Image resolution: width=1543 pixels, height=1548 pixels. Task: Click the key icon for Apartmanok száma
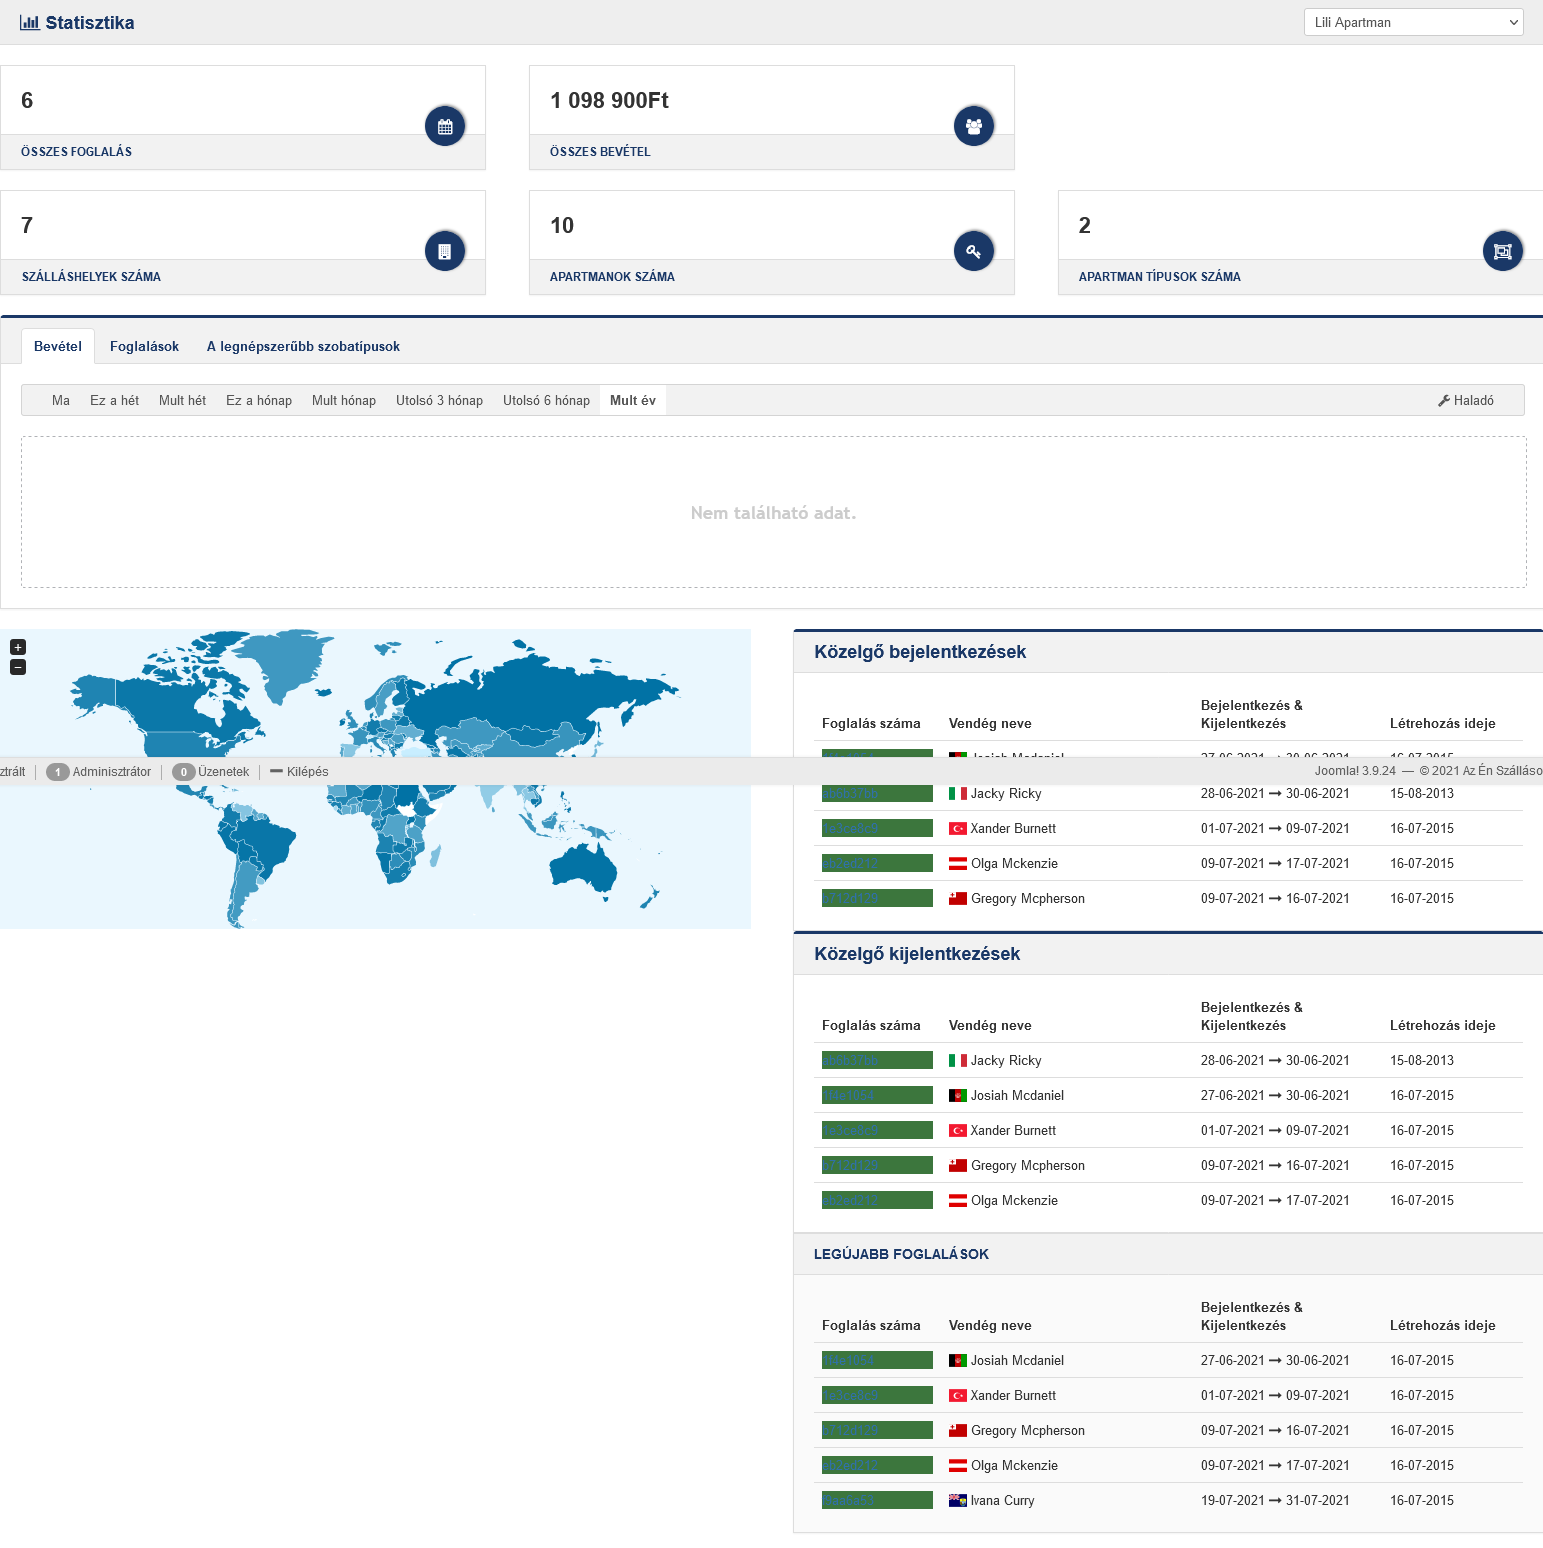pos(974,251)
